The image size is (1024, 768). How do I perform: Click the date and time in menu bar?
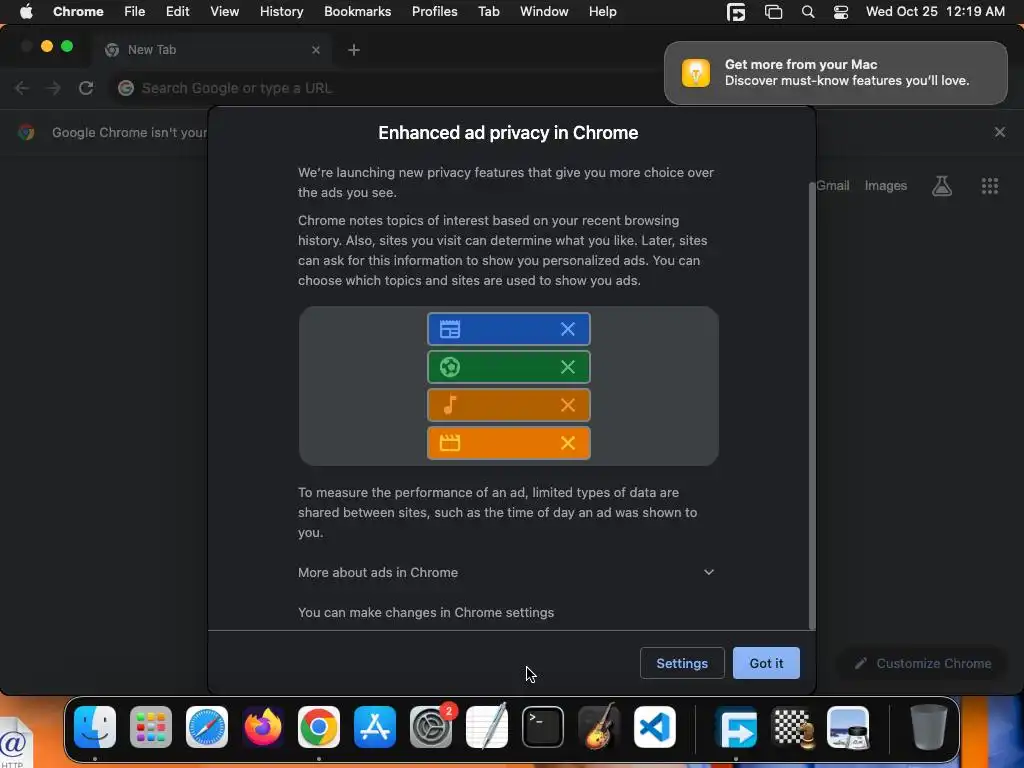[935, 12]
